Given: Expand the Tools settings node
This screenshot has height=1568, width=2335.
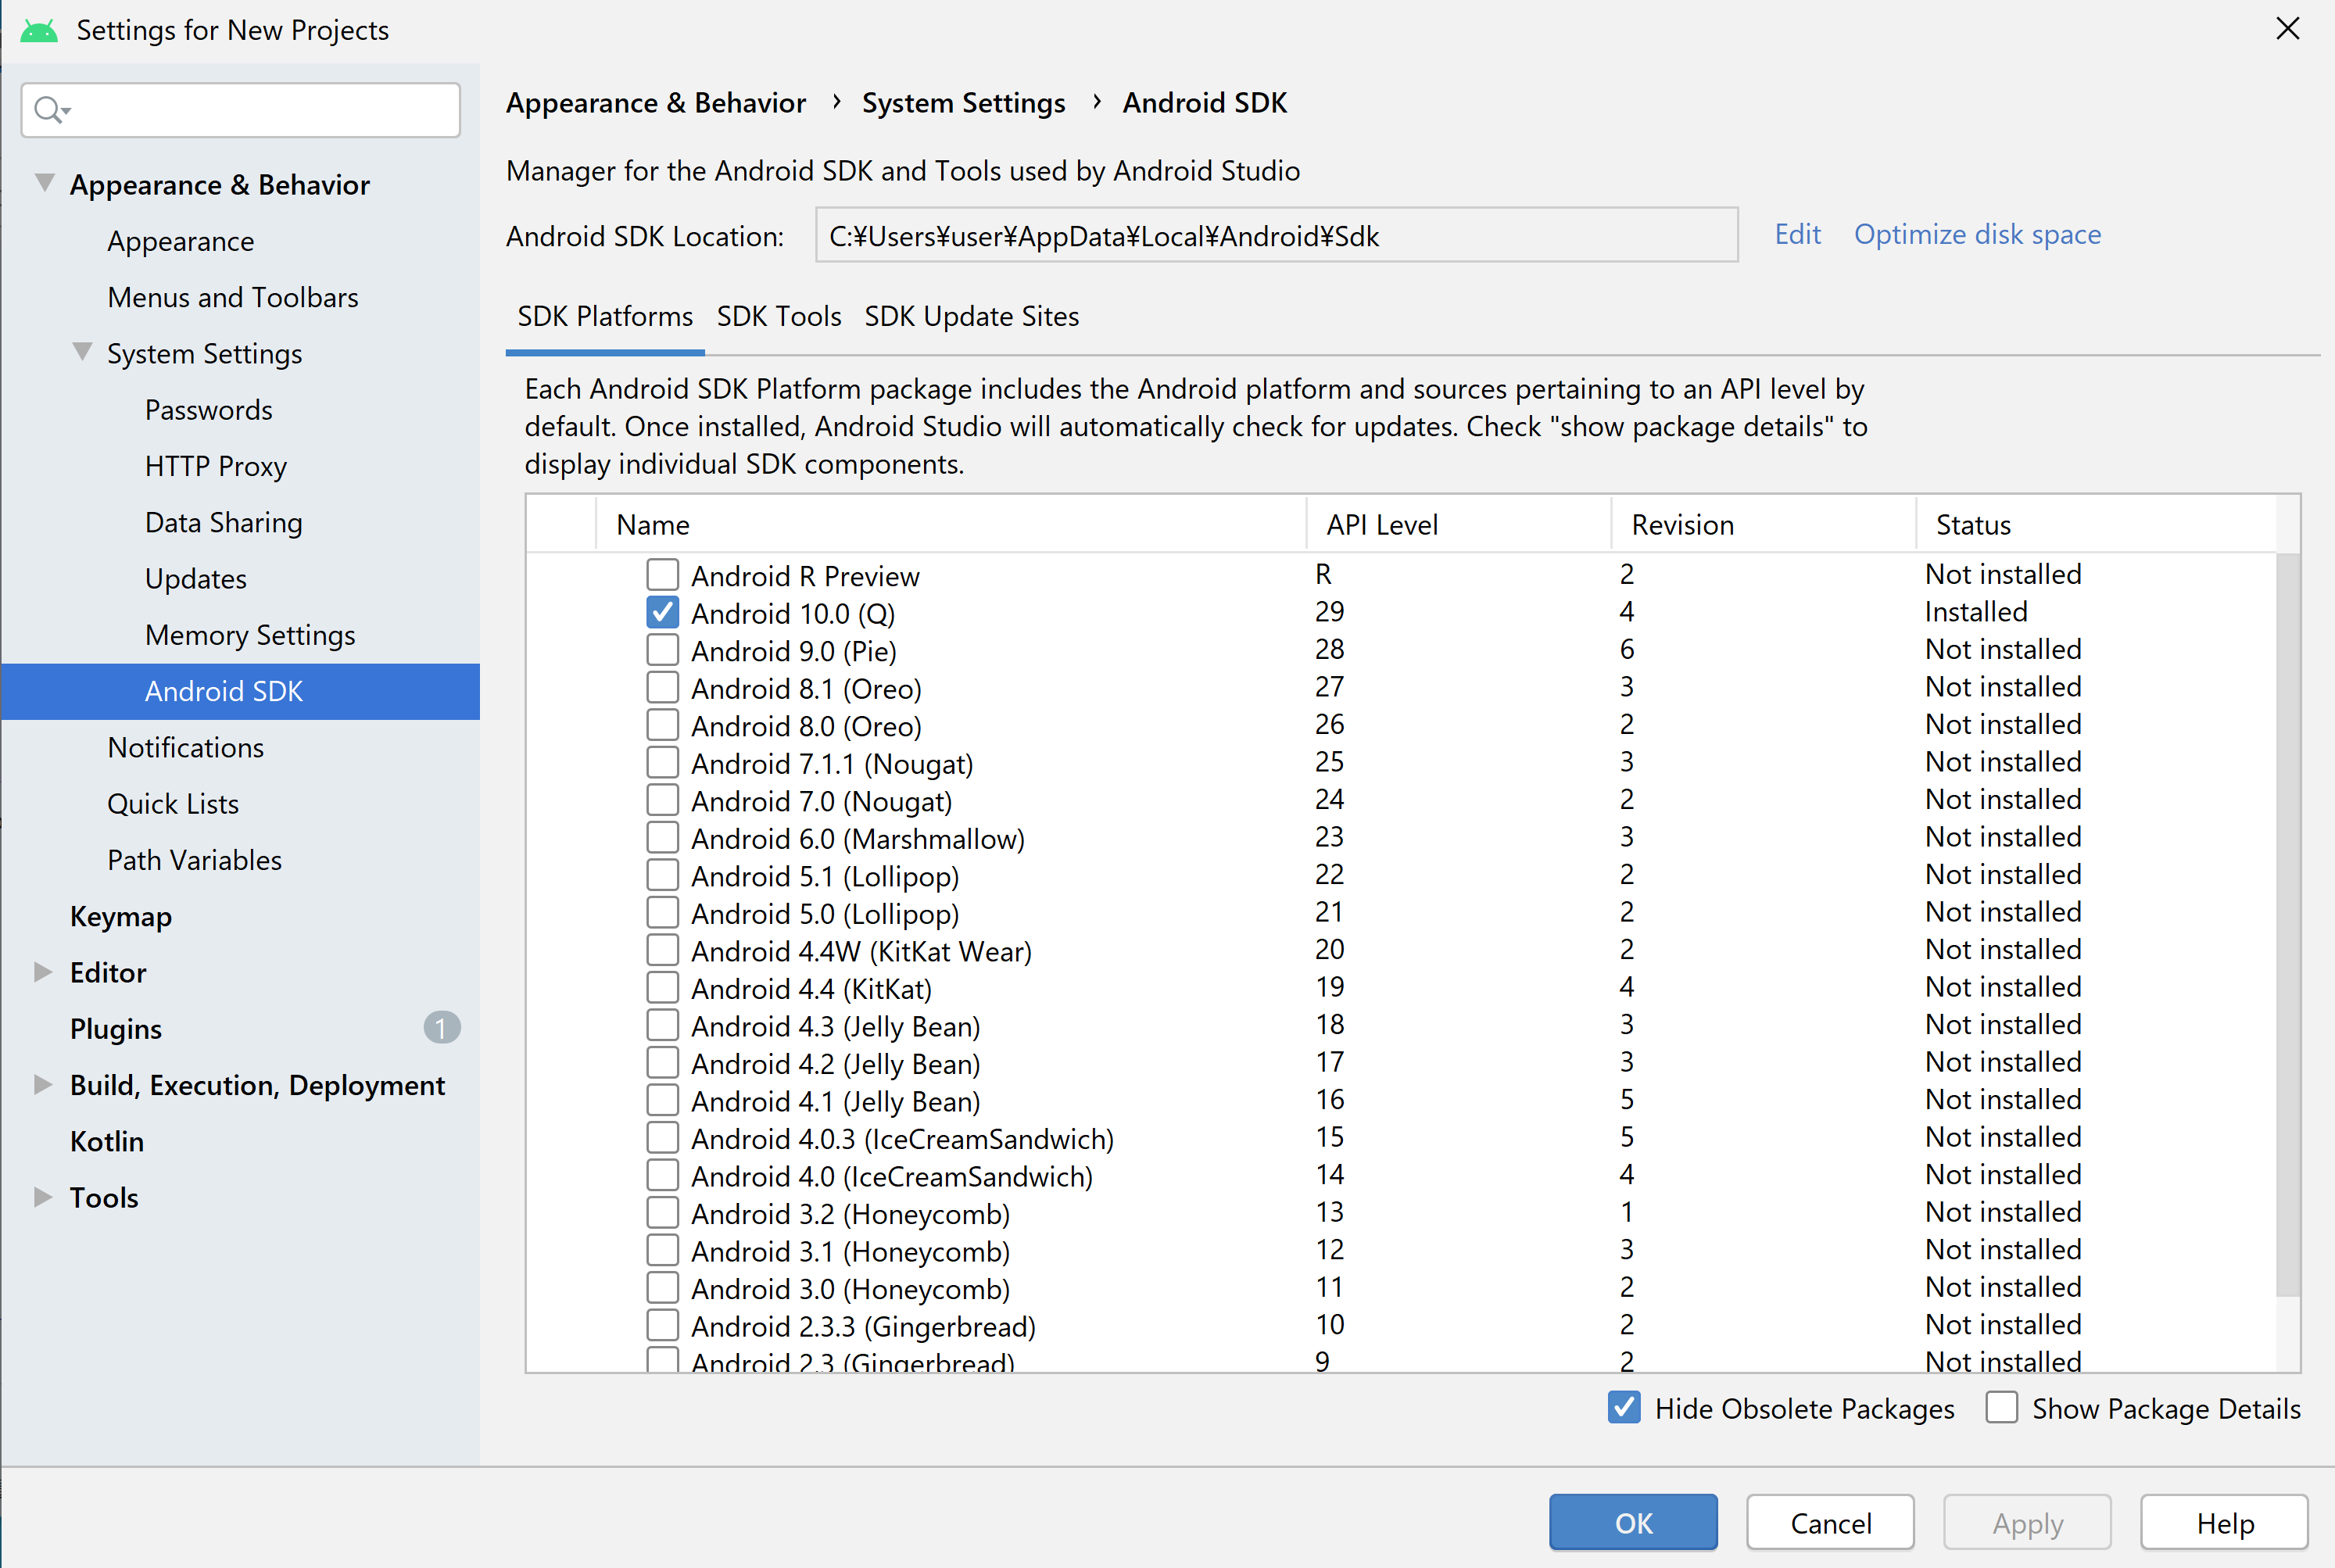Looking at the screenshot, I should click(x=43, y=1197).
